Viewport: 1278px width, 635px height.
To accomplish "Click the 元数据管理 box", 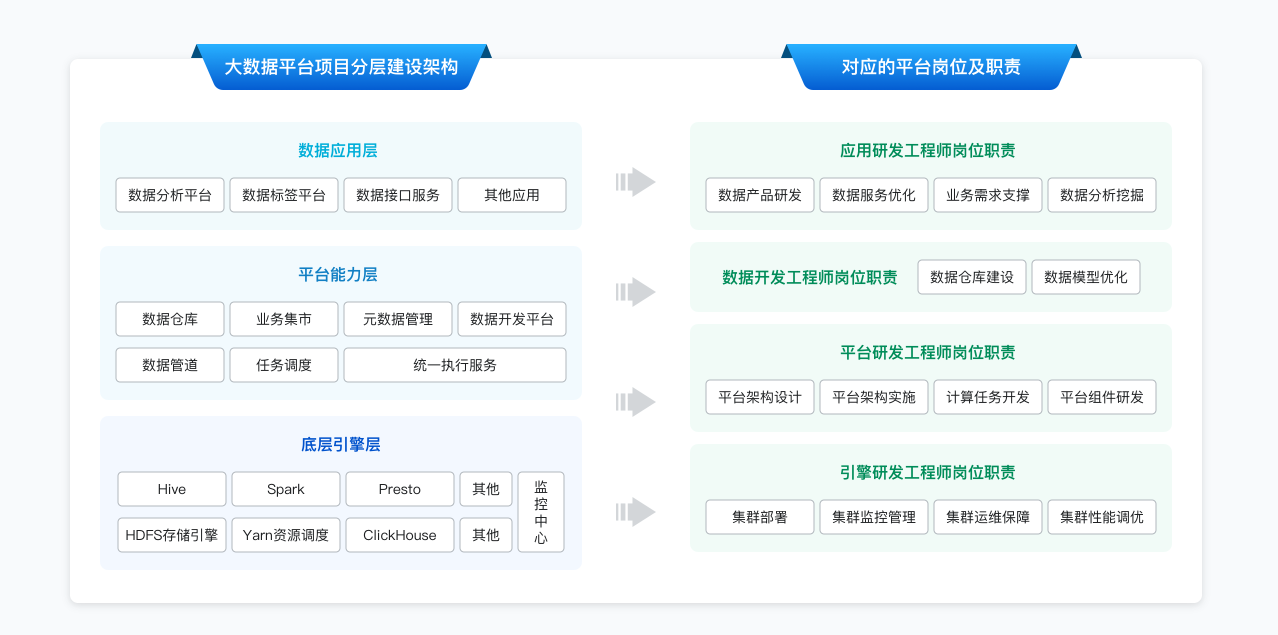I will point(398,319).
